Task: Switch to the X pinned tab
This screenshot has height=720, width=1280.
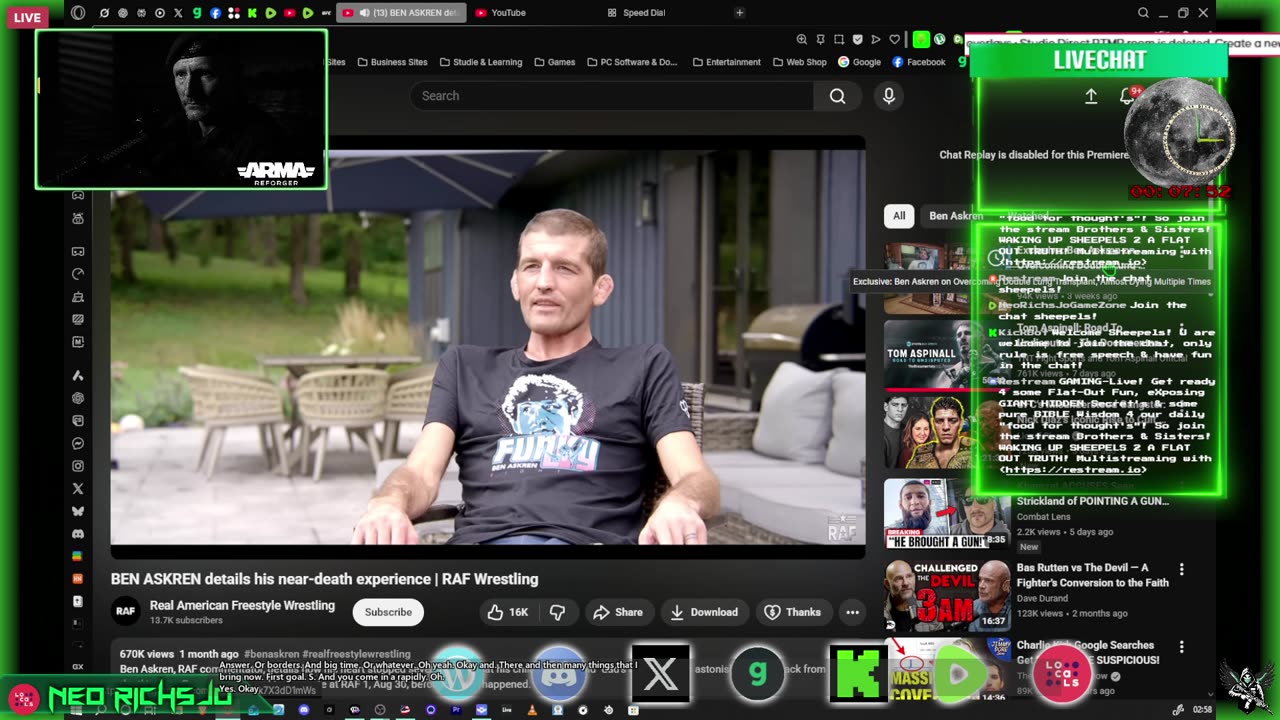Action: (178, 13)
